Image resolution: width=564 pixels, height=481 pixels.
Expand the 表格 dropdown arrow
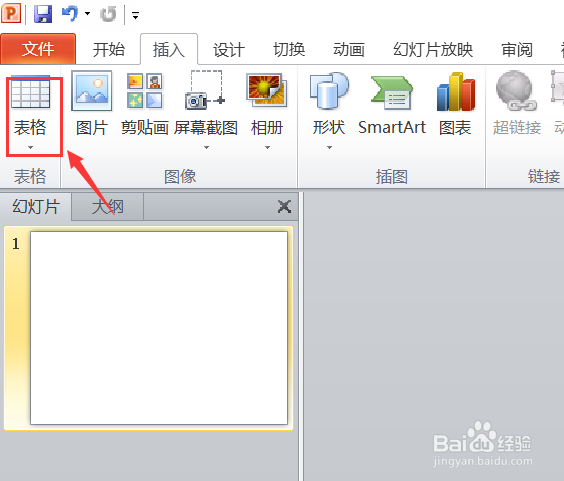point(31,147)
